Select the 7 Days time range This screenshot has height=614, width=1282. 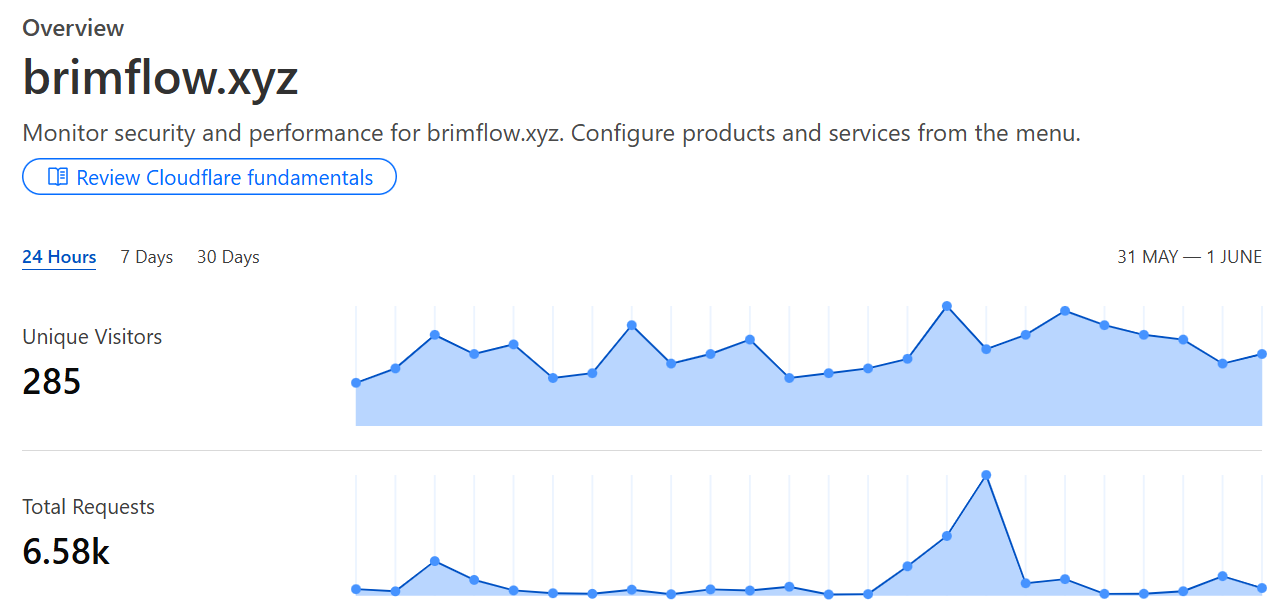147,257
